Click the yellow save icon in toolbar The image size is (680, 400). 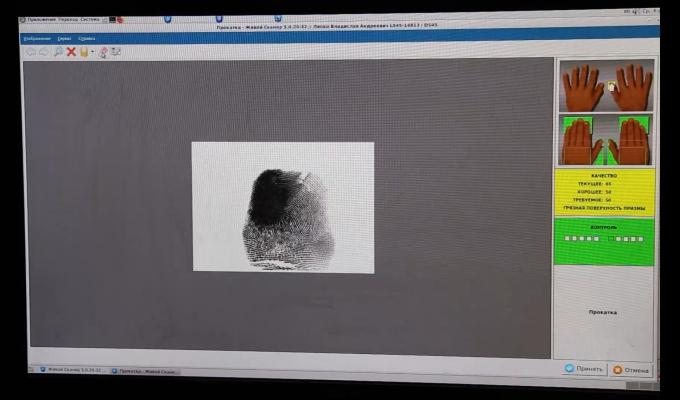coord(84,51)
